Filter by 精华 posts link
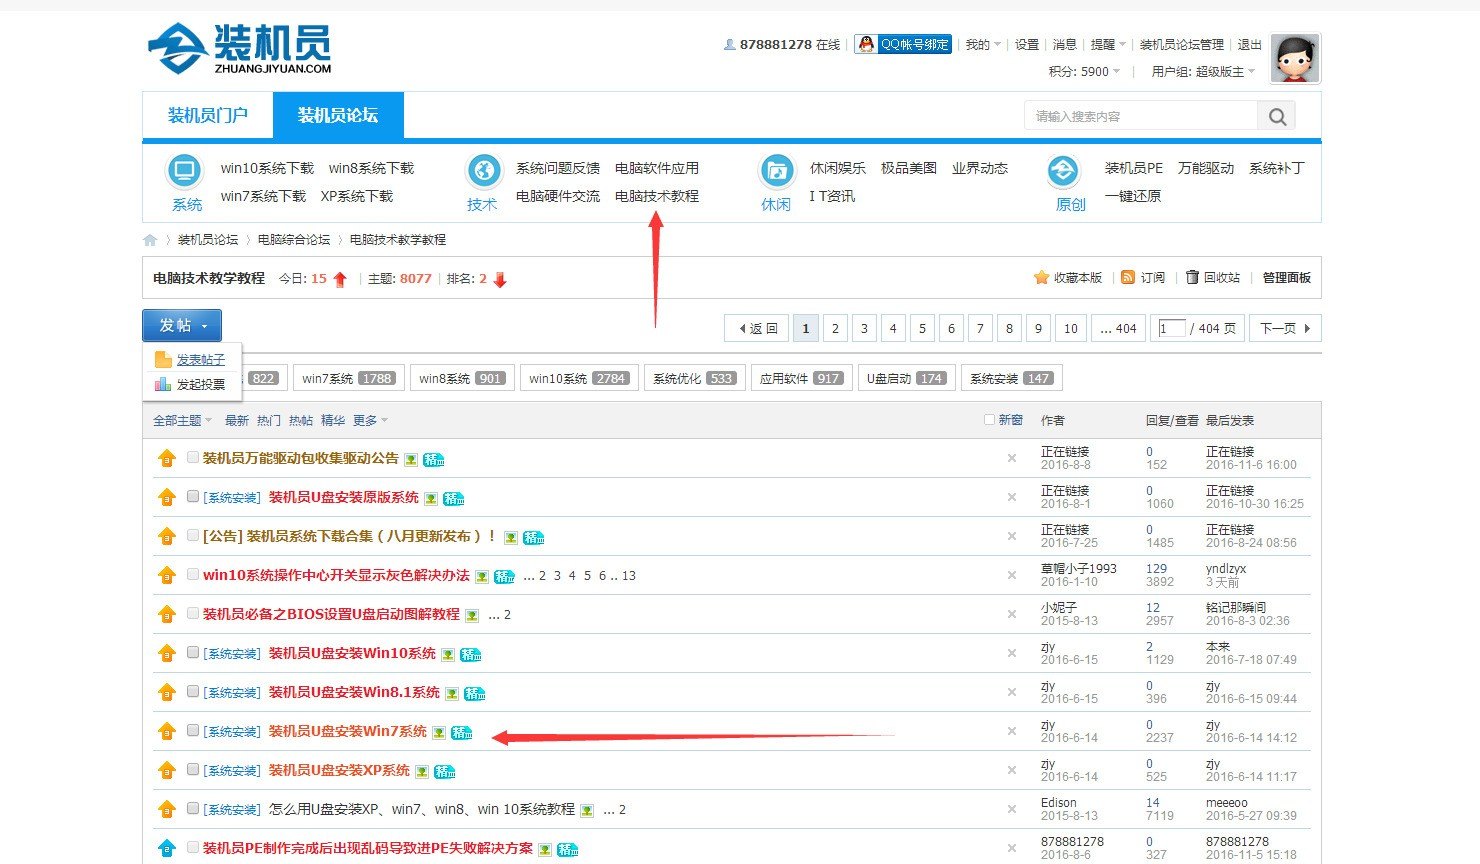 333,421
